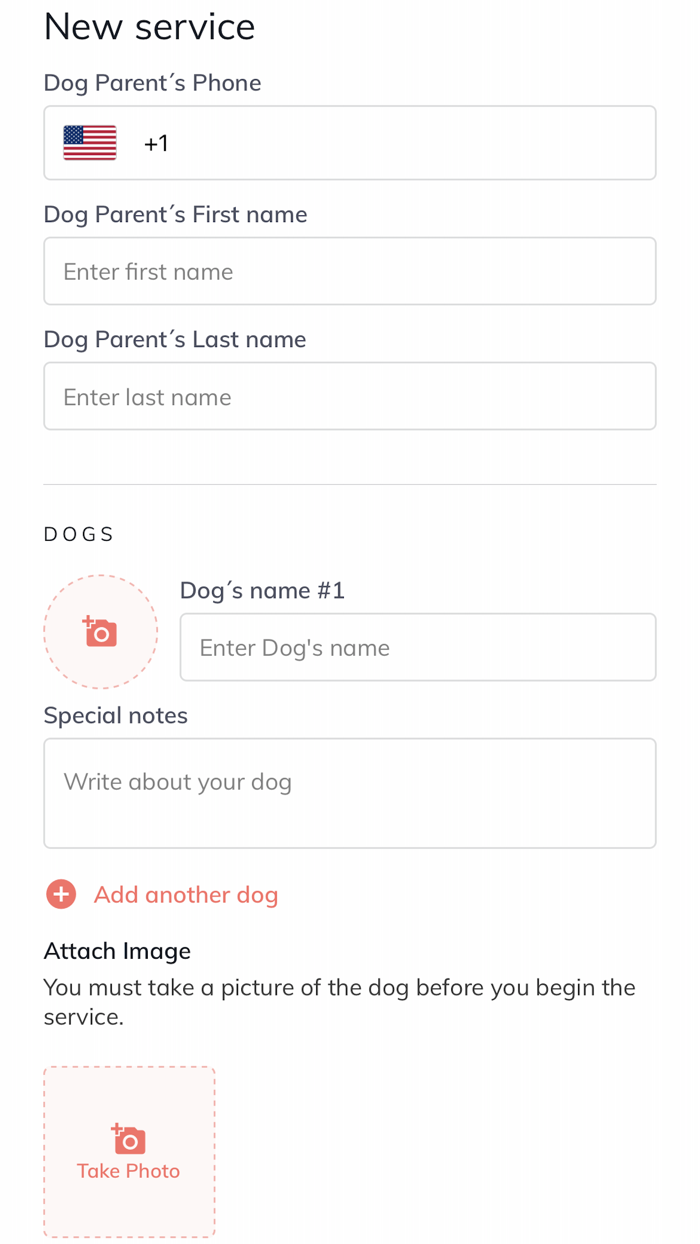Click the plus icon next to Add another dog

(x=60, y=893)
